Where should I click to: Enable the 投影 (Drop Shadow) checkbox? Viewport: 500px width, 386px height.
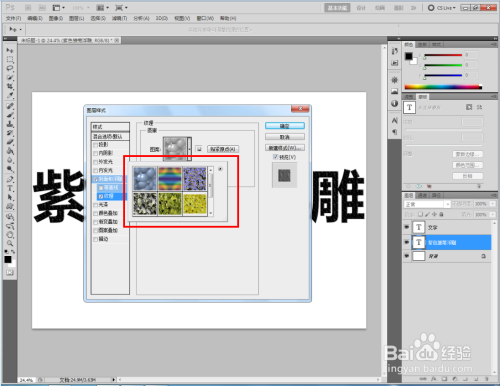tap(95, 145)
